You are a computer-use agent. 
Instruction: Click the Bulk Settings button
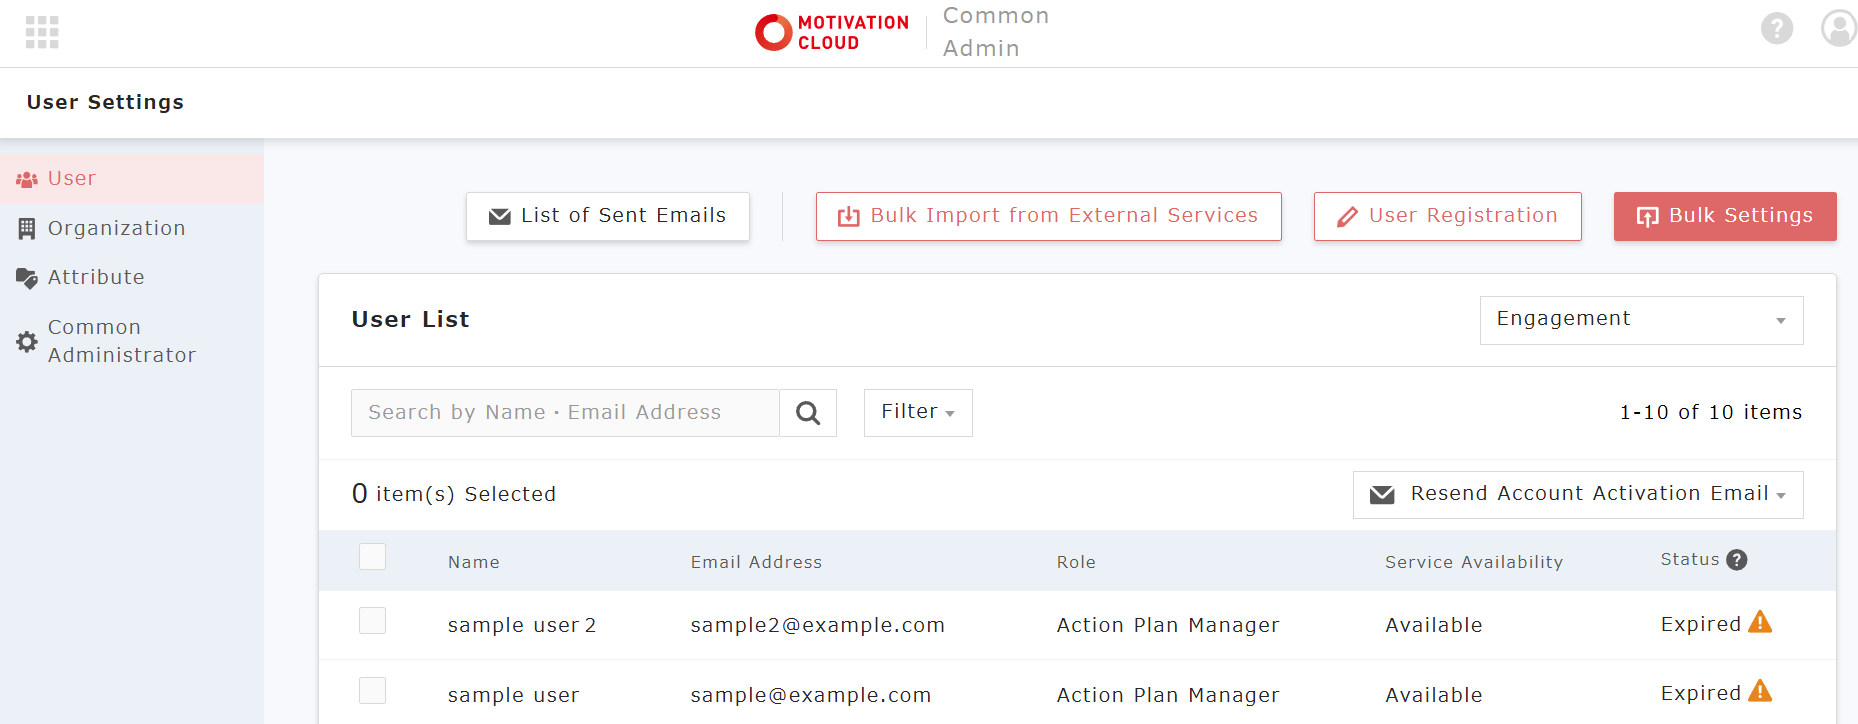1724,216
